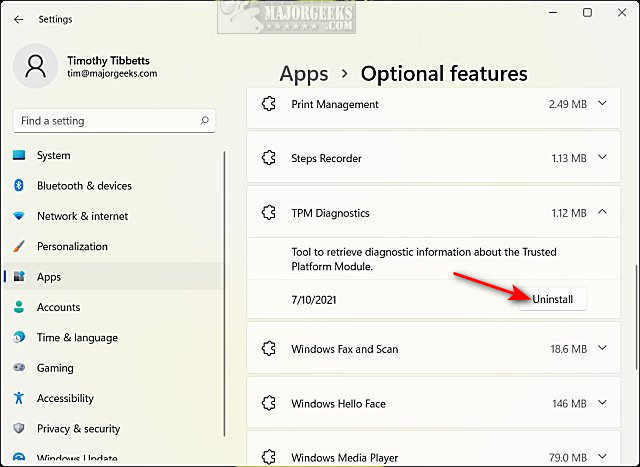Image resolution: width=640 pixels, height=467 pixels.
Task: Click the Privacy shield icon
Action: point(19,428)
